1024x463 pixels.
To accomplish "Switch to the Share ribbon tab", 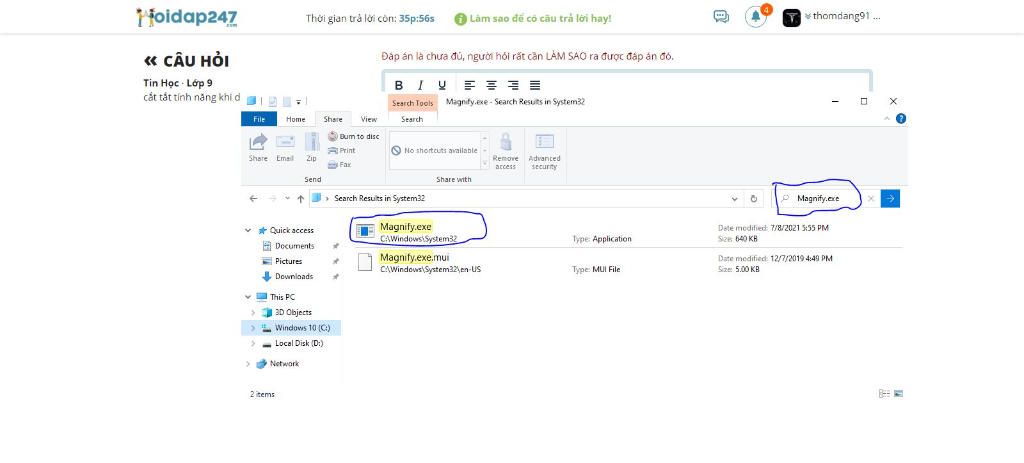I will pos(333,120).
